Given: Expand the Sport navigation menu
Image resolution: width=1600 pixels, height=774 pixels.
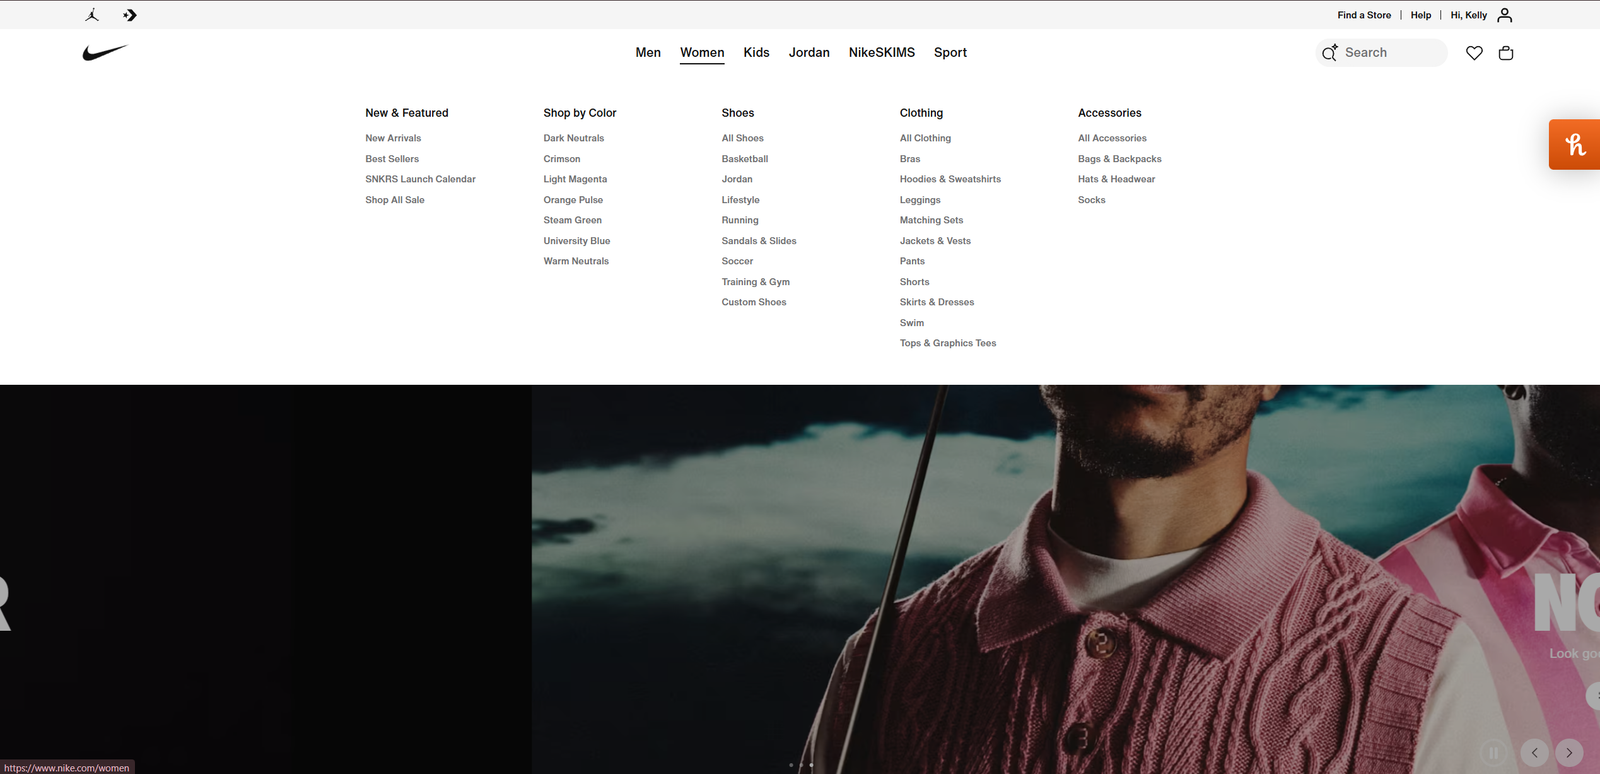Looking at the screenshot, I should click(950, 53).
